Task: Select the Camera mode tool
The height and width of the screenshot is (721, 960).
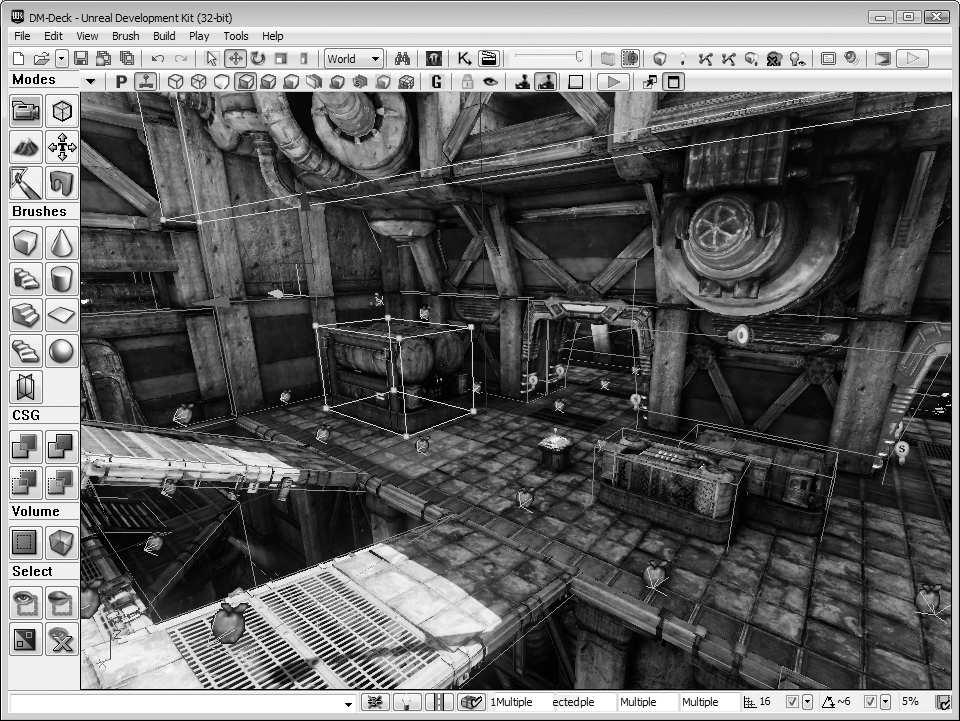Action: (x=26, y=111)
